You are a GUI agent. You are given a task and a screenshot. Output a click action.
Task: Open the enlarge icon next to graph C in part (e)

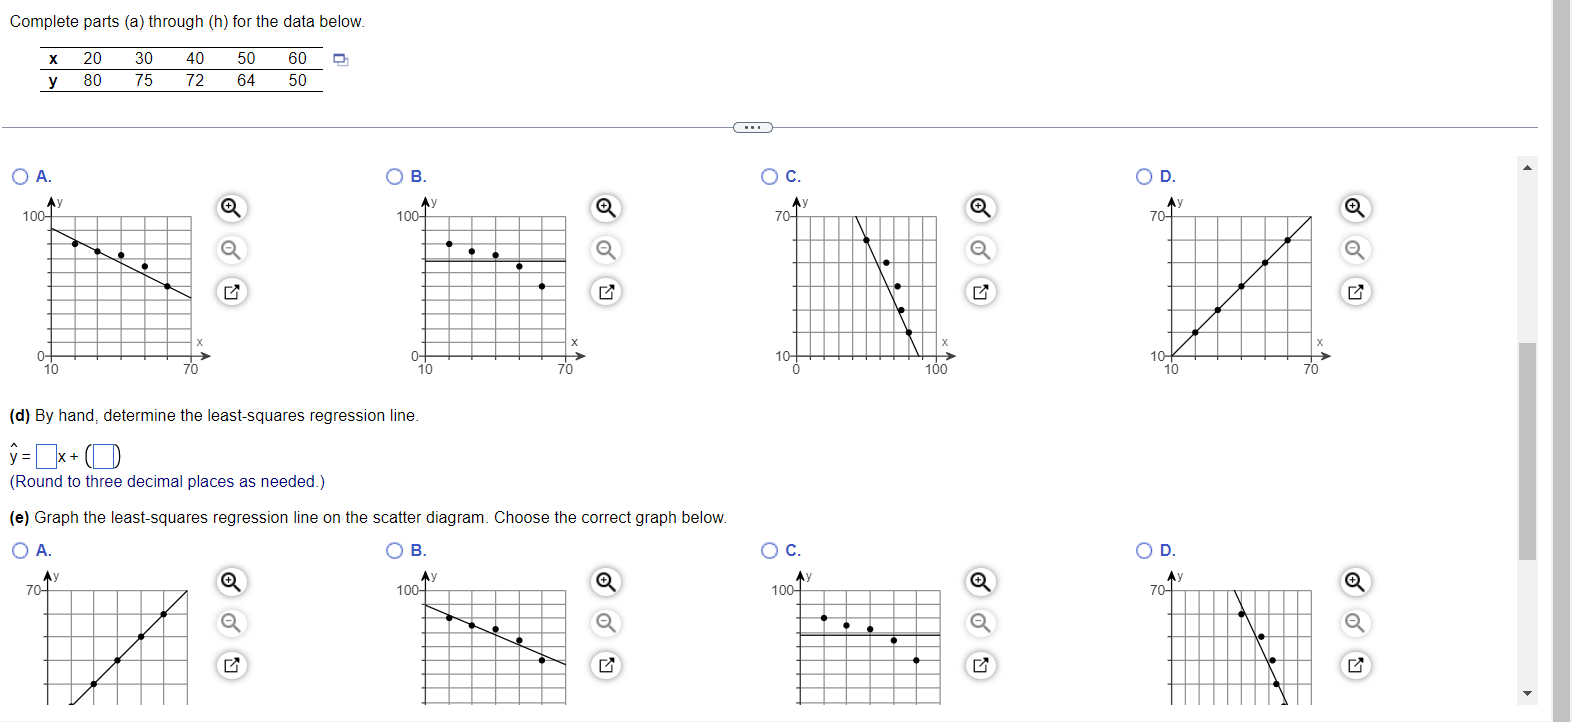tap(980, 665)
